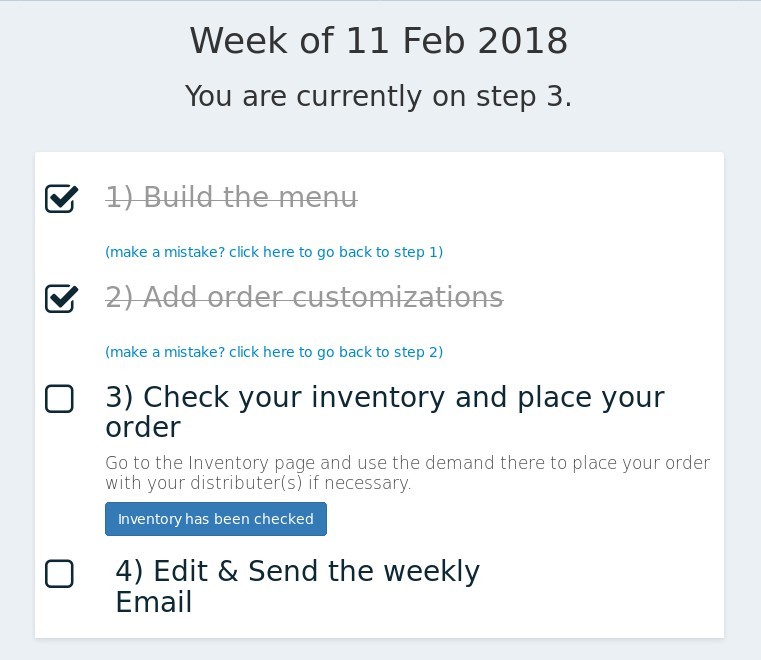Uncheck the Add order customizations checkbox
761x660 pixels.
pyautogui.click(x=61, y=298)
